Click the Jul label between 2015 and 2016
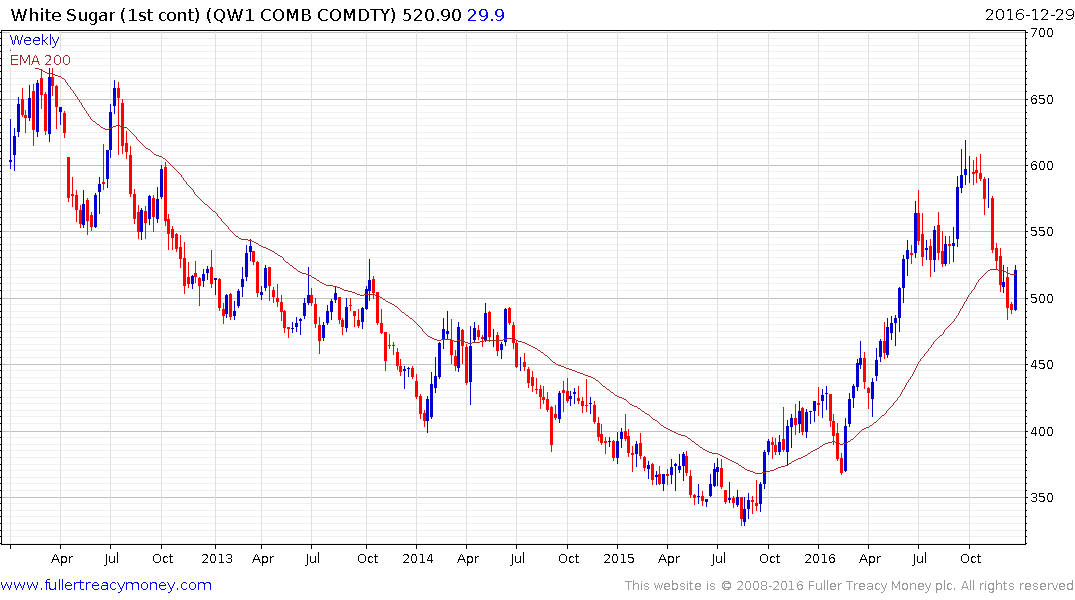The image size is (1075, 600). (x=718, y=559)
